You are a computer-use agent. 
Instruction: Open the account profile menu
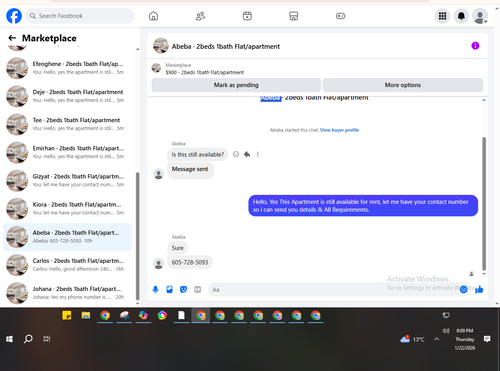(480, 16)
